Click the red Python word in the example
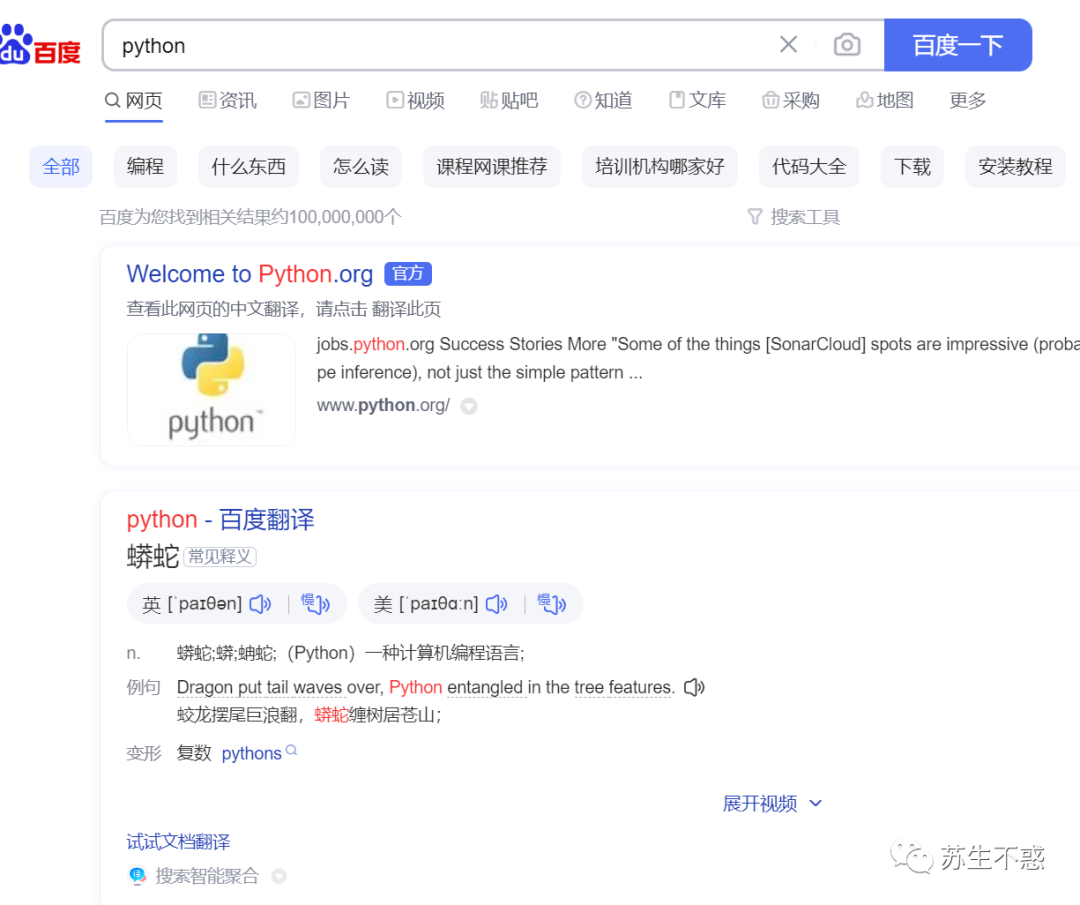Screen dimensions: 1080x905 415,687
